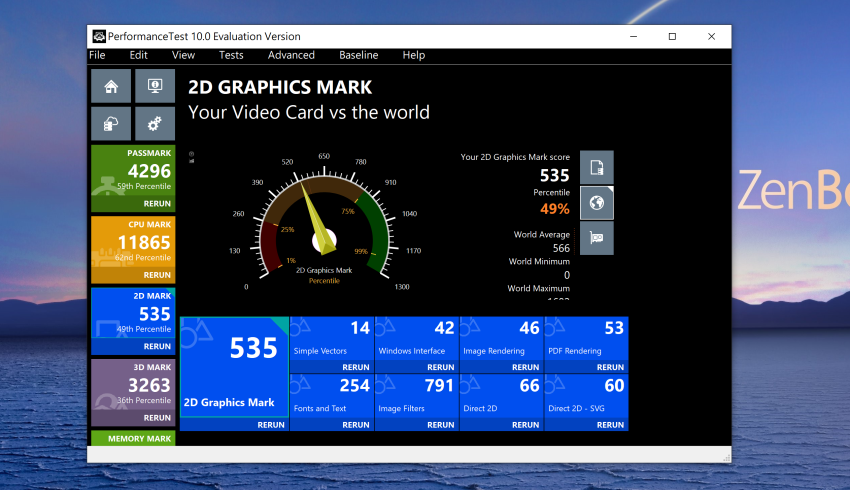Rerun the CPU Mark test
This screenshot has height=490, width=850.
click(157, 275)
